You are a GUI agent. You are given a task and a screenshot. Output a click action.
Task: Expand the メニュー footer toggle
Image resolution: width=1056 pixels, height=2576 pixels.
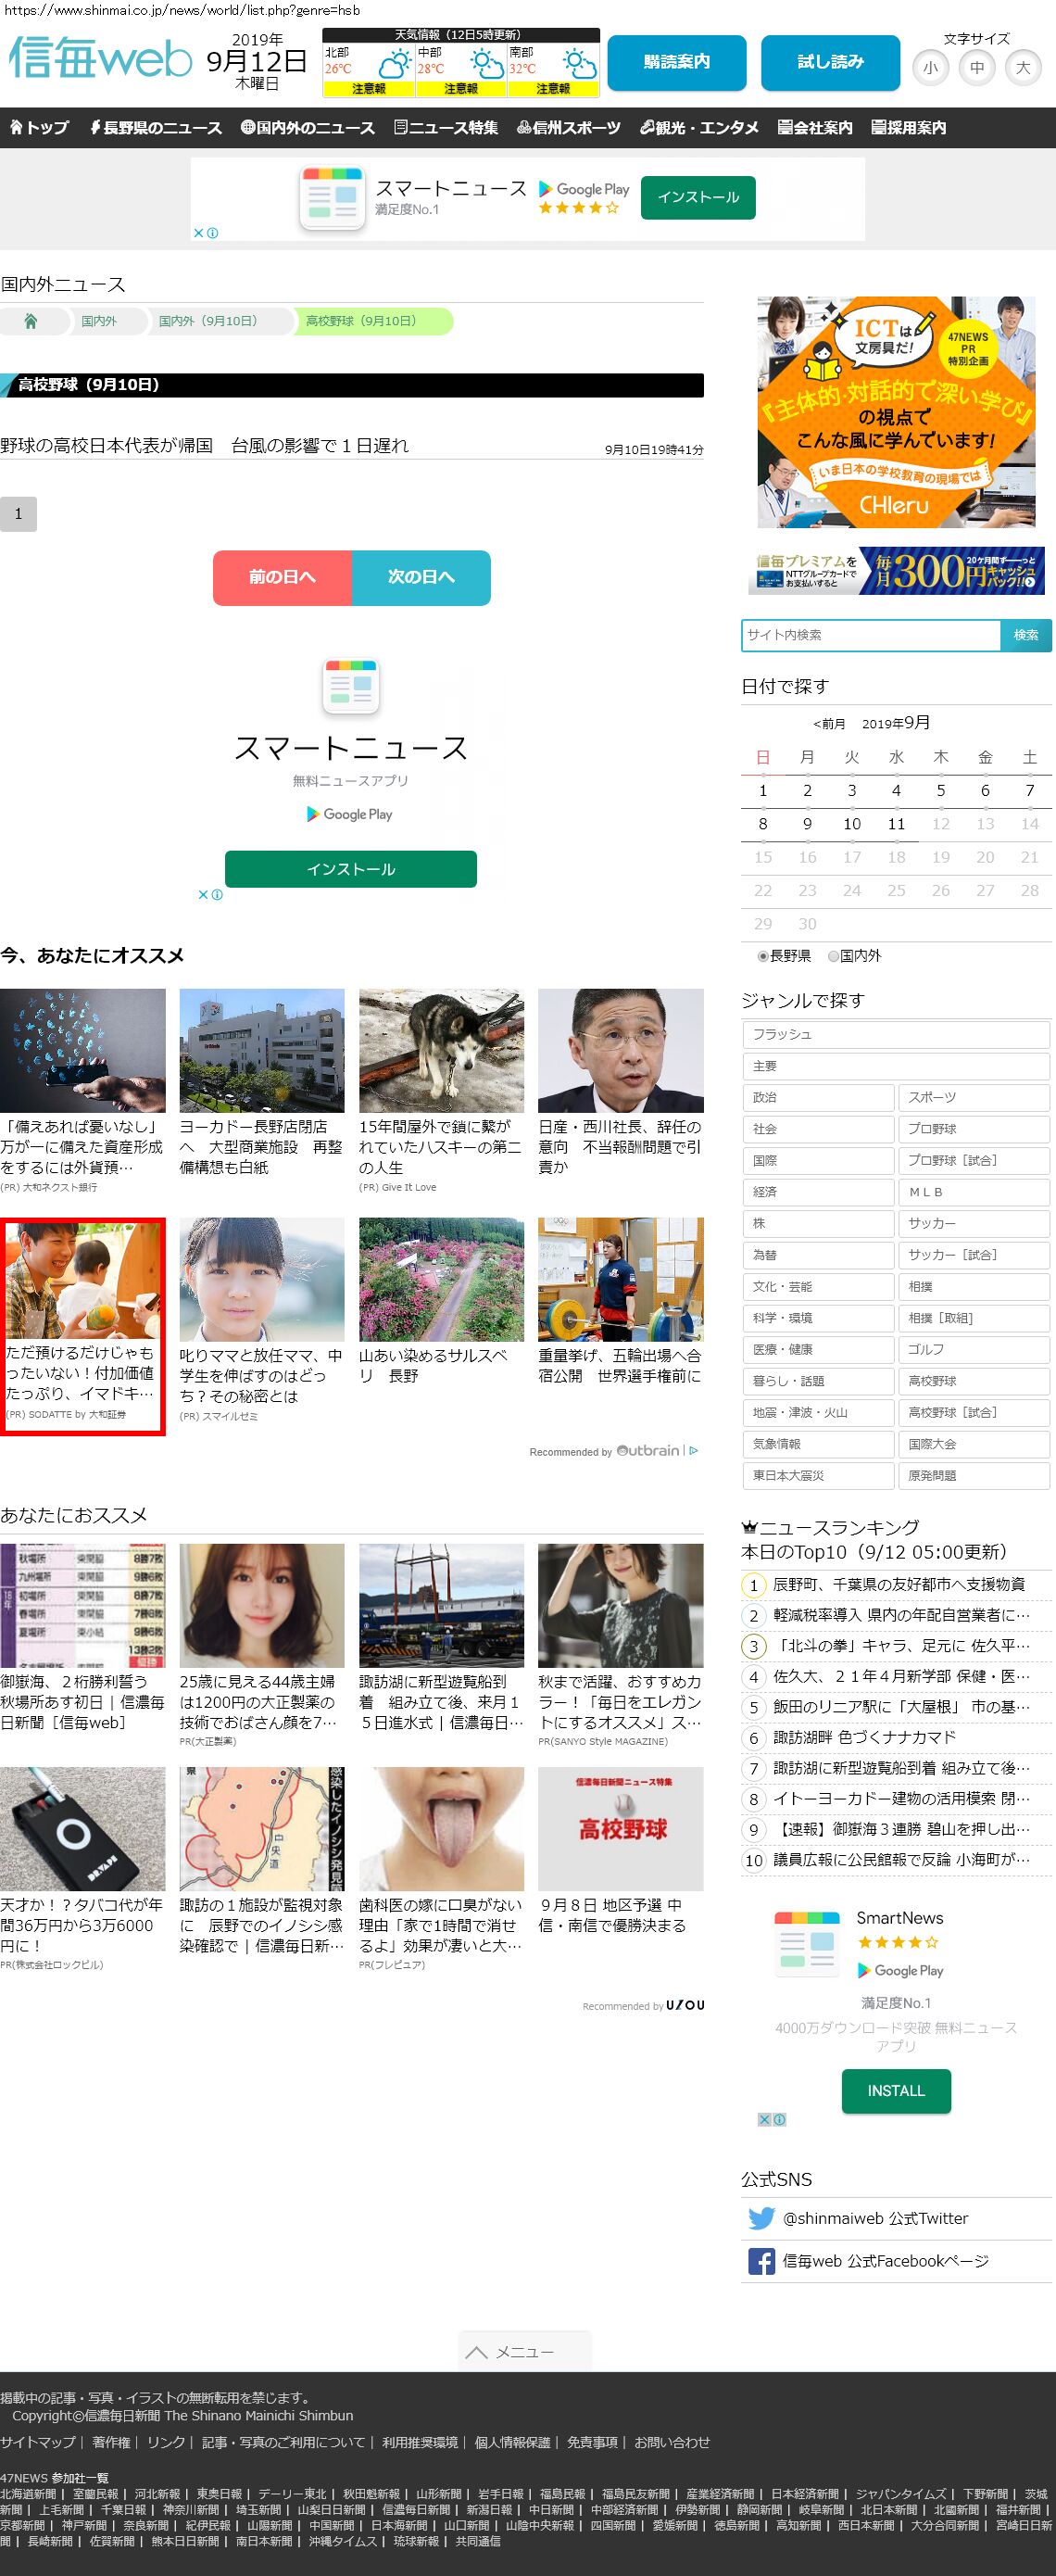(x=524, y=2352)
